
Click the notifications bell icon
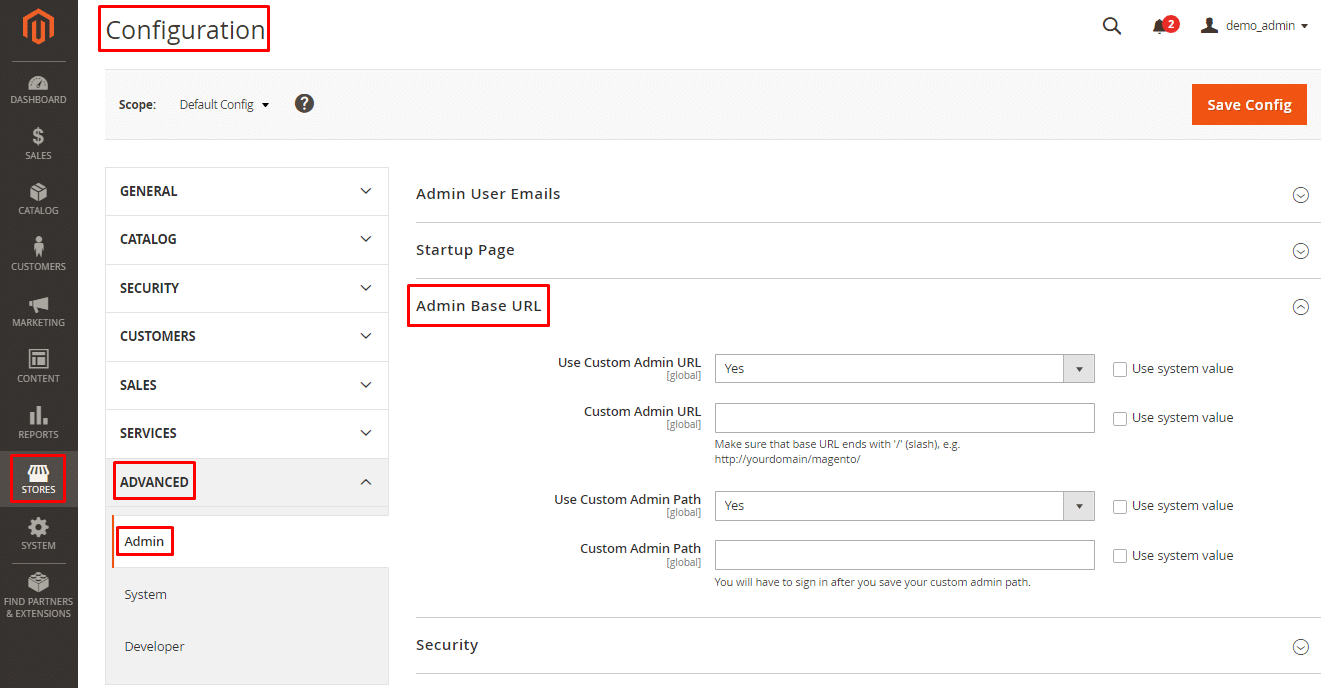(x=1160, y=26)
